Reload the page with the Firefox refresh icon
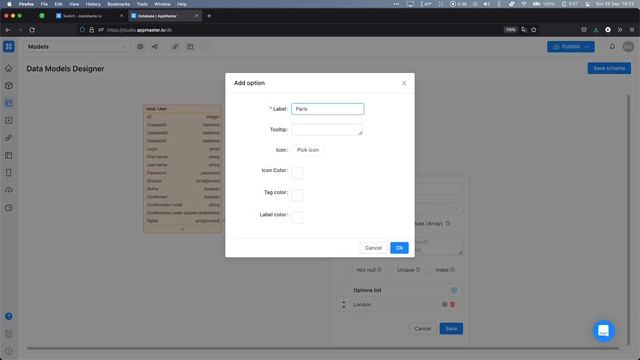This screenshot has width=640, height=360. [32, 30]
